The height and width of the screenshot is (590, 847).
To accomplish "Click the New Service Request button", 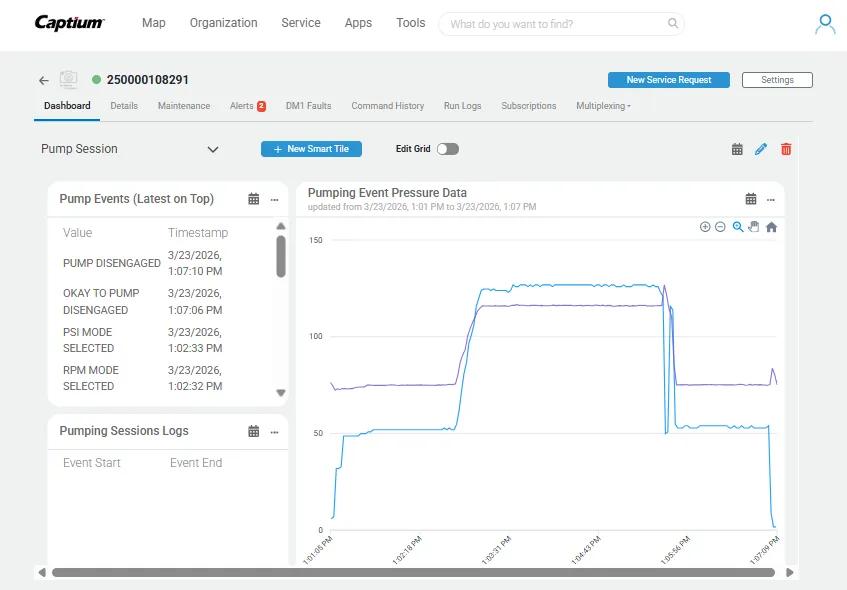I will pyautogui.click(x=668, y=80).
